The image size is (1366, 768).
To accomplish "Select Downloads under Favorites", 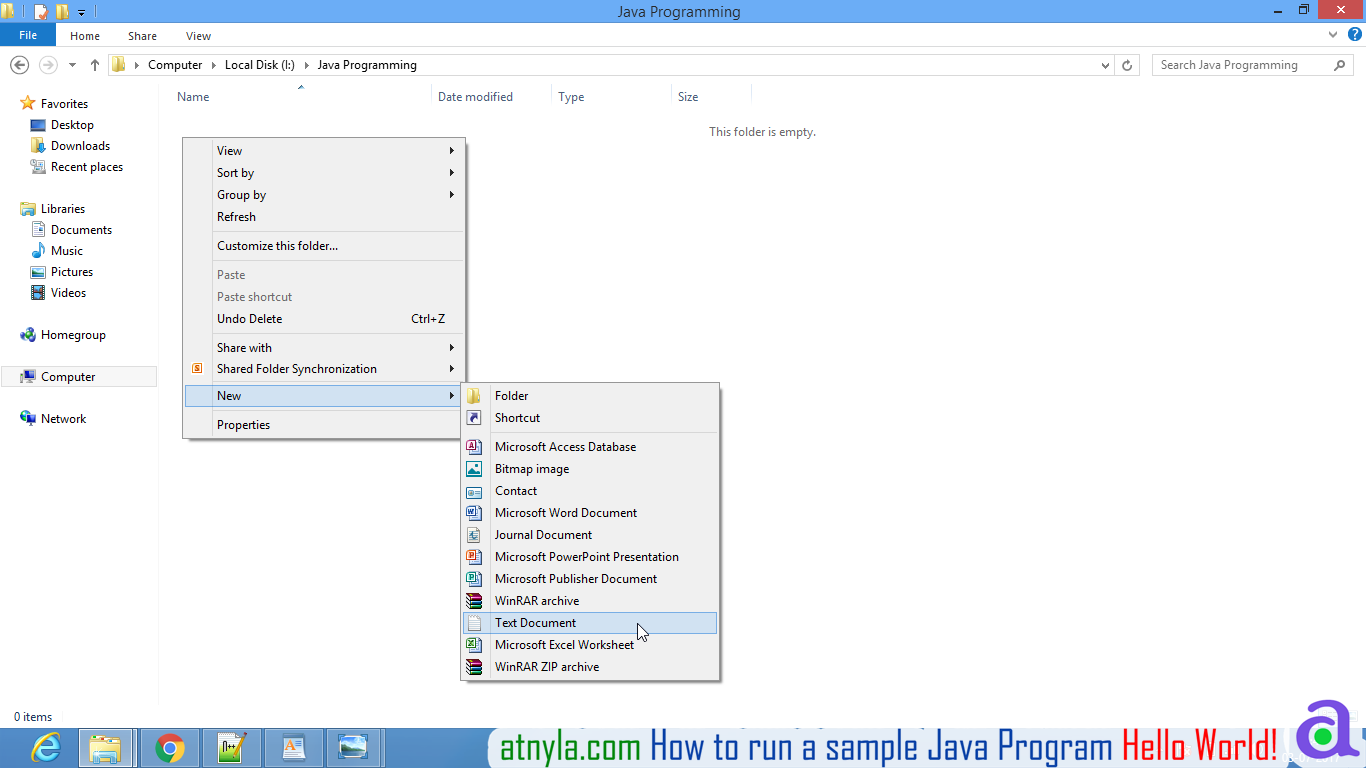I will (x=80, y=145).
